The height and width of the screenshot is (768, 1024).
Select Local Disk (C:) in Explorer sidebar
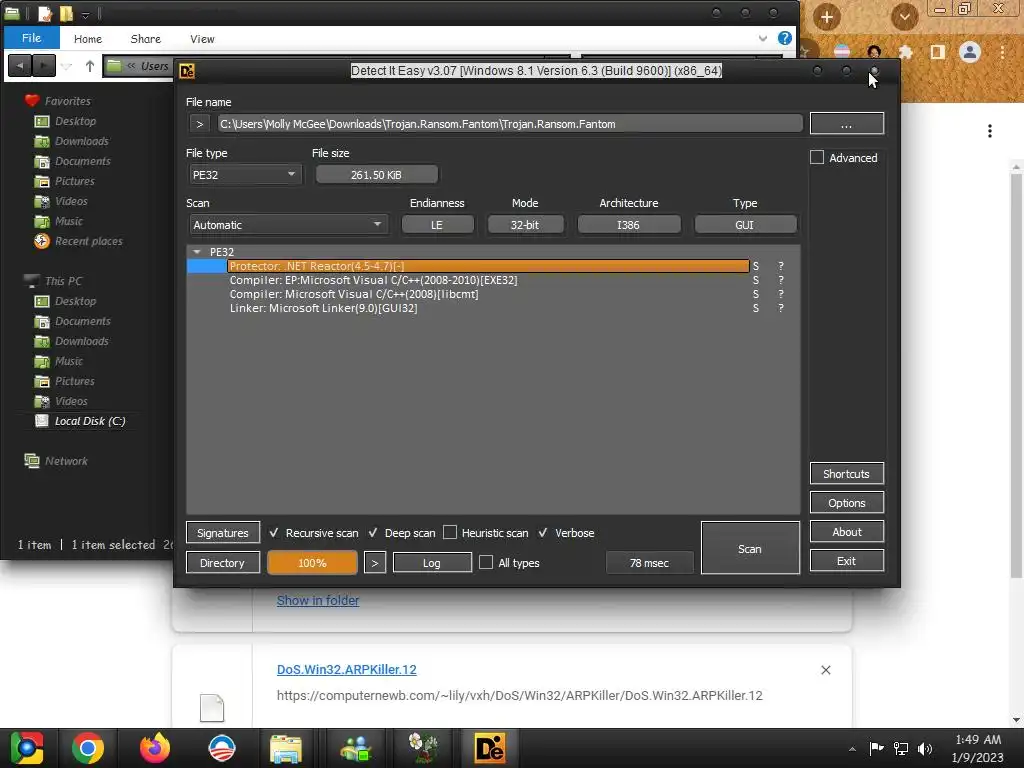pyautogui.click(x=90, y=421)
